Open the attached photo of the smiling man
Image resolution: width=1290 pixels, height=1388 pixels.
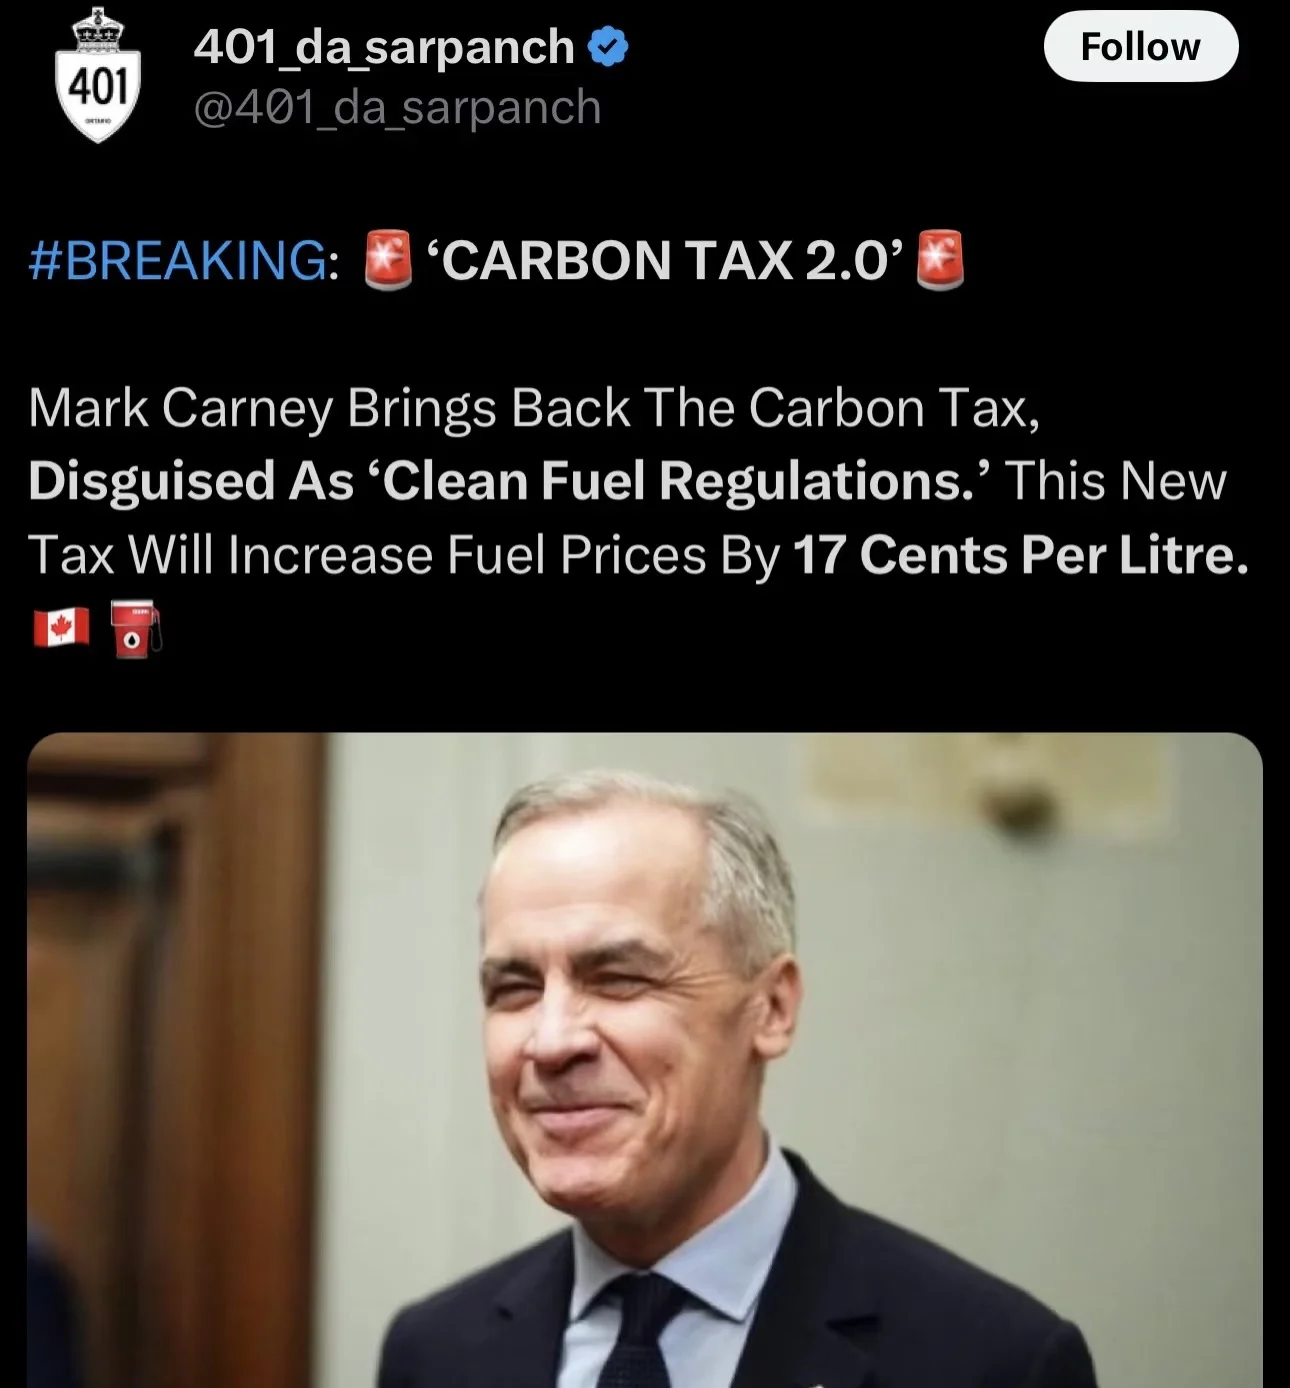645,1060
